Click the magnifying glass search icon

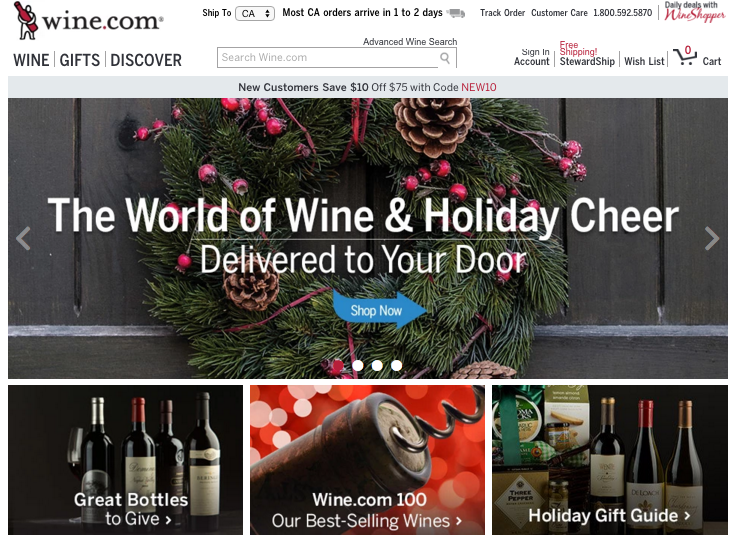point(445,58)
